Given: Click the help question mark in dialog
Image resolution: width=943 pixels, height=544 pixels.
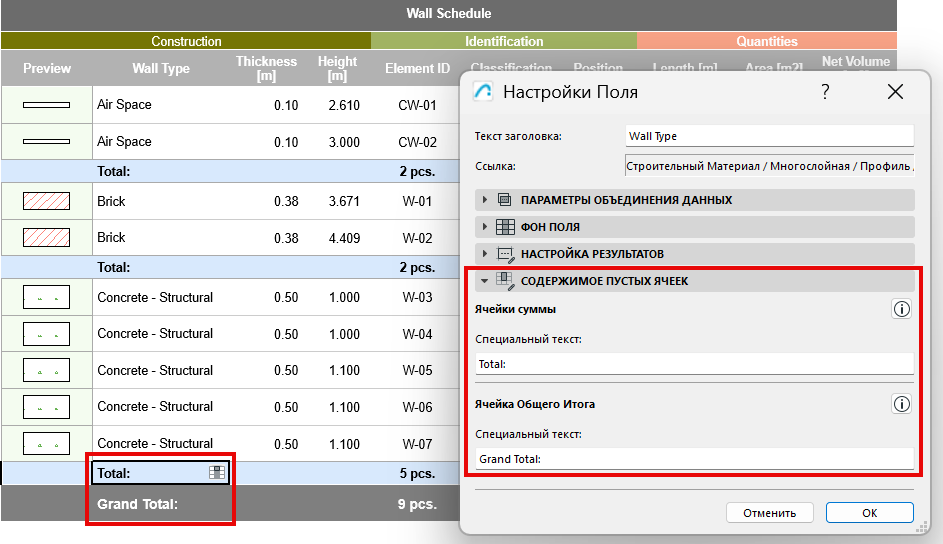Looking at the screenshot, I should click(x=825, y=92).
